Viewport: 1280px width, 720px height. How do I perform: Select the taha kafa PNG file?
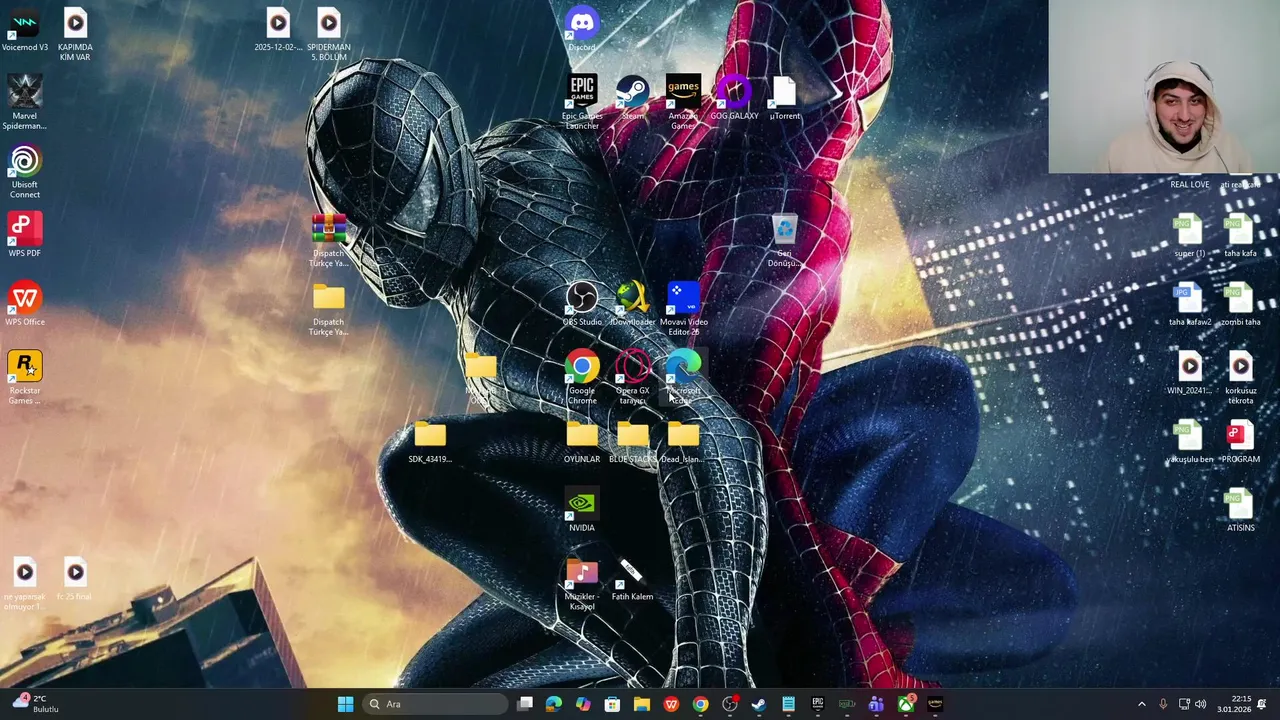click(1240, 236)
